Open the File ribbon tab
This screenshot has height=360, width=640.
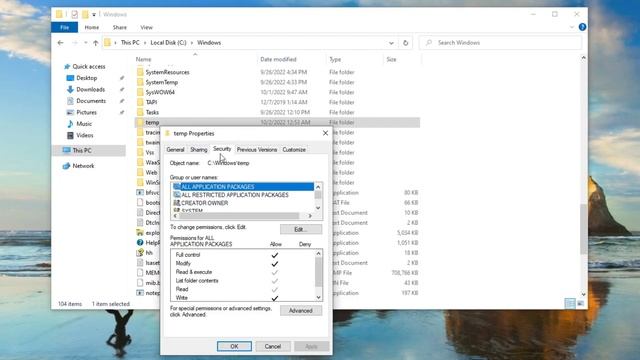(64, 27)
